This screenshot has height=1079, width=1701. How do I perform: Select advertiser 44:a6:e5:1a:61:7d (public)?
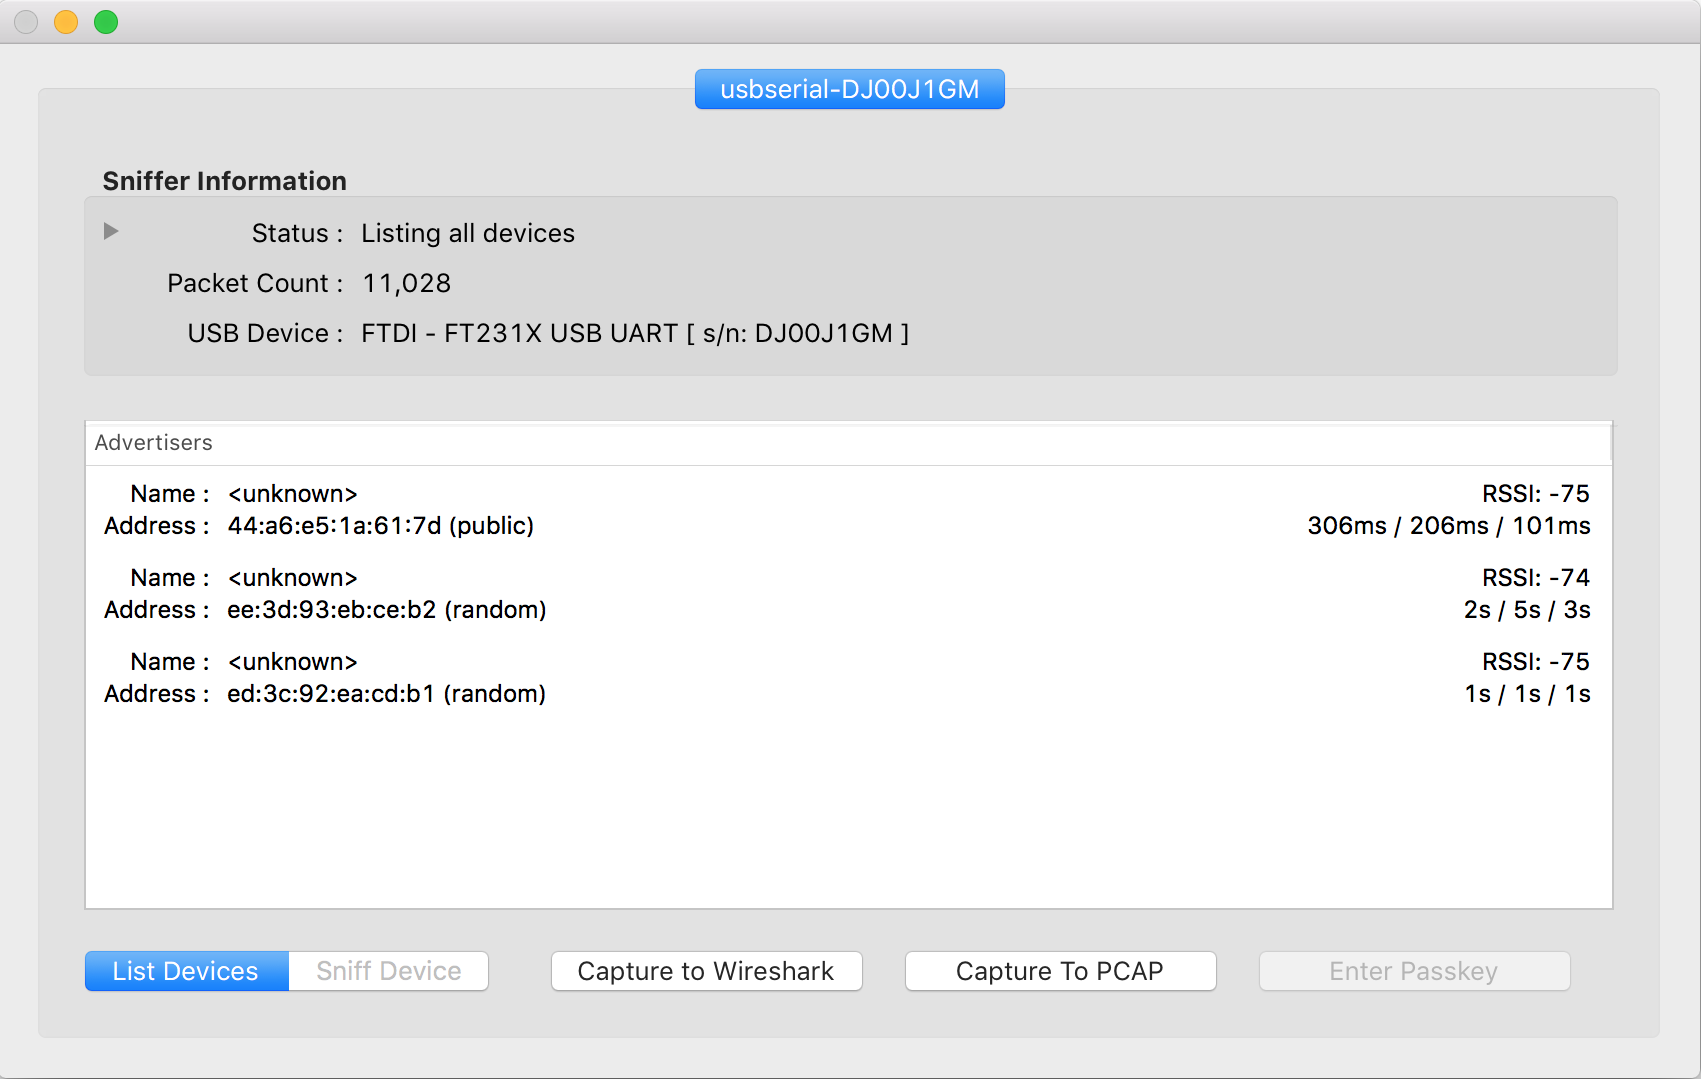pos(848,510)
